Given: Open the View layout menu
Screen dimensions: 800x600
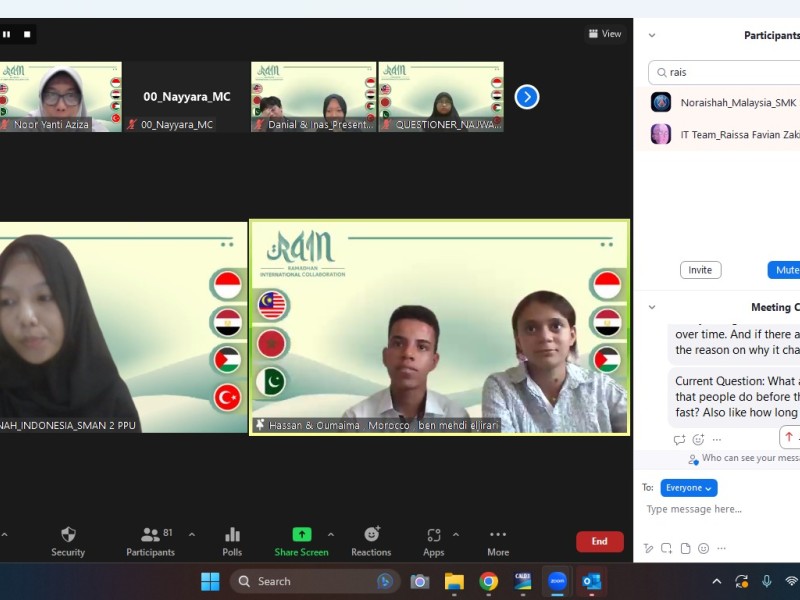Looking at the screenshot, I should 605,34.
